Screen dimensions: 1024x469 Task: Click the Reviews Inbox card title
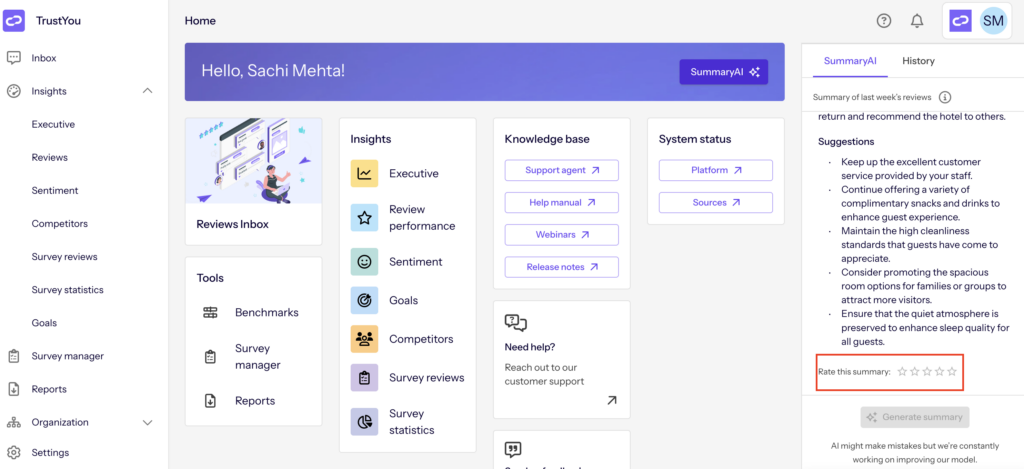232,224
